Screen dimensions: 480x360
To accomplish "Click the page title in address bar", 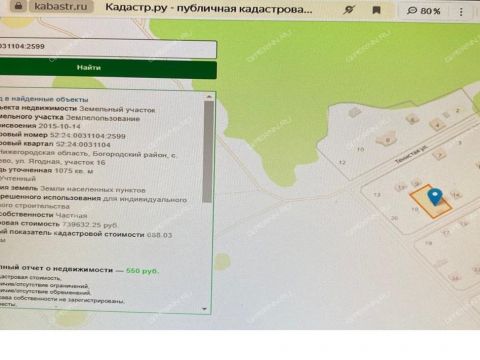I will pyautogui.click(x=209, y=8).
